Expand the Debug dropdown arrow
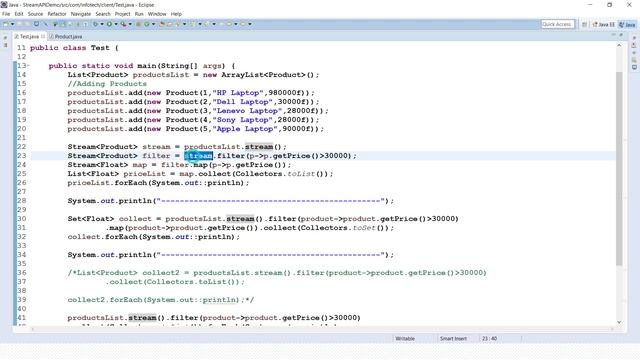 click(102, 24)
